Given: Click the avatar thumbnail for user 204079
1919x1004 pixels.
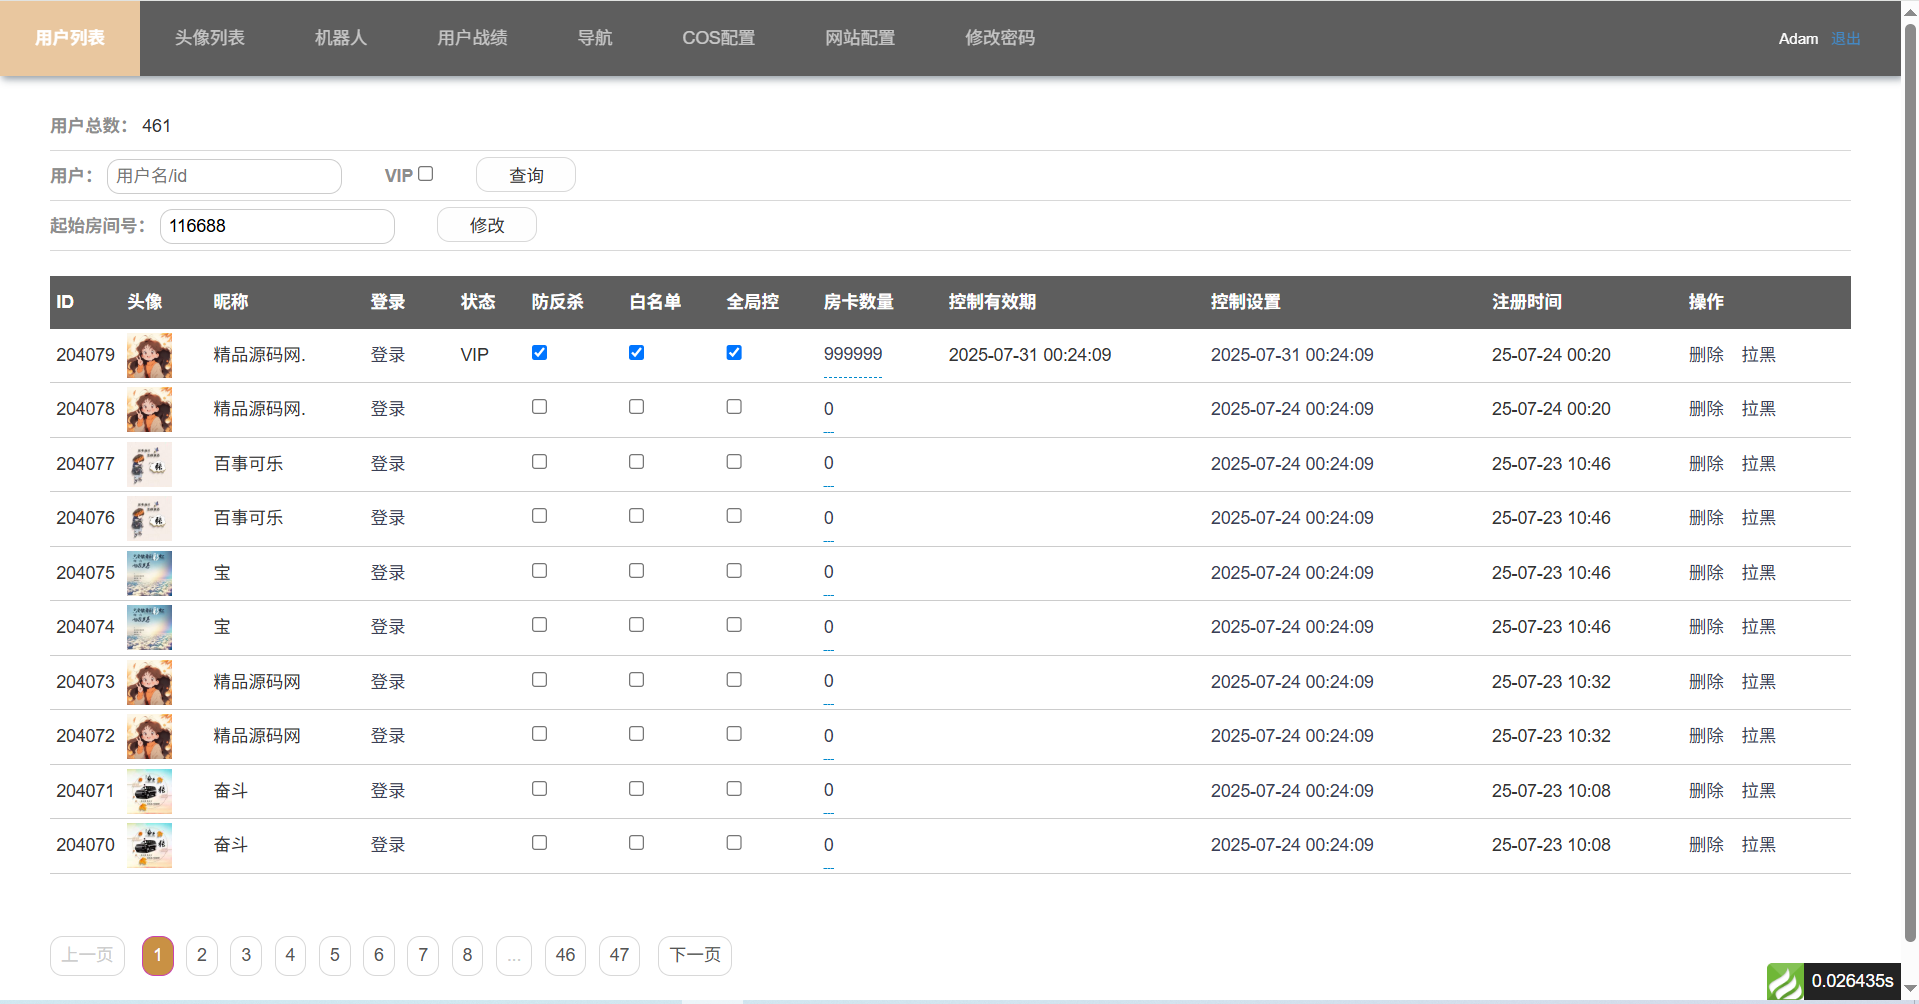Looking at the screenshot, I should pos(149,355).
